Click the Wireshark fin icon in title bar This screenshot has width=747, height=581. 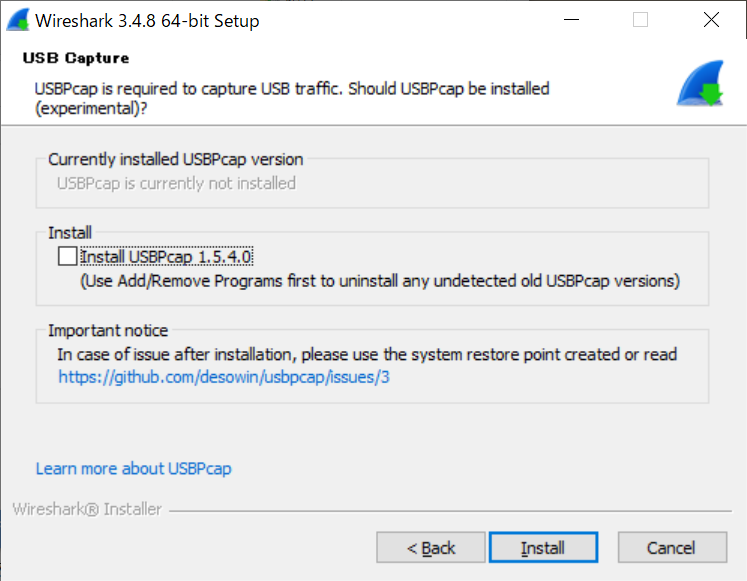tap(18, 20)
